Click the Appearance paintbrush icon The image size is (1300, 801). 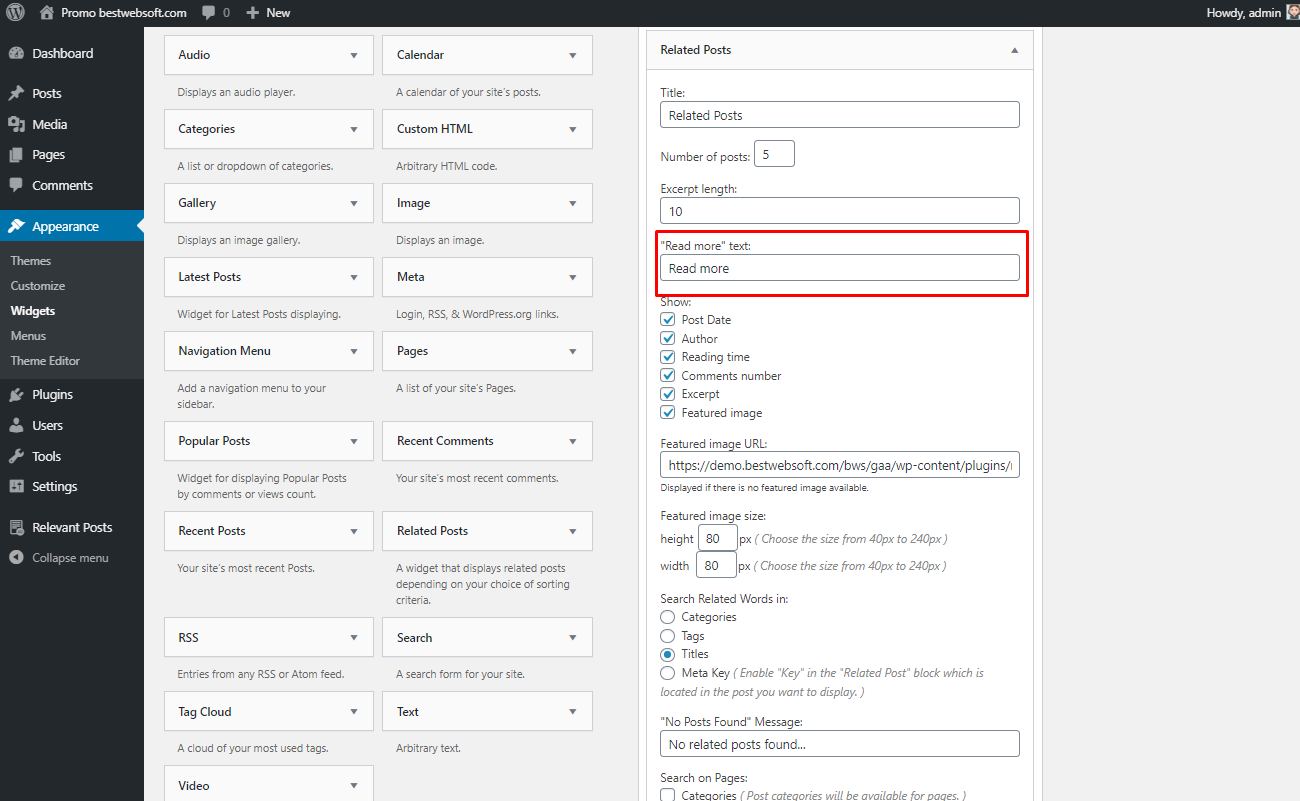point(16,227)
